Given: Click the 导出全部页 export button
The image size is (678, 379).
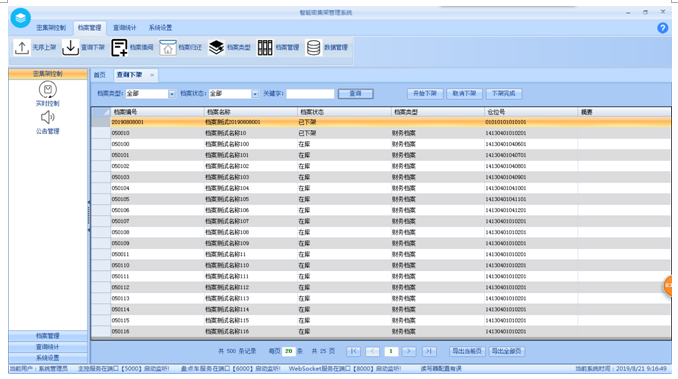Looking at the screenshot, I should pos(507,351).
